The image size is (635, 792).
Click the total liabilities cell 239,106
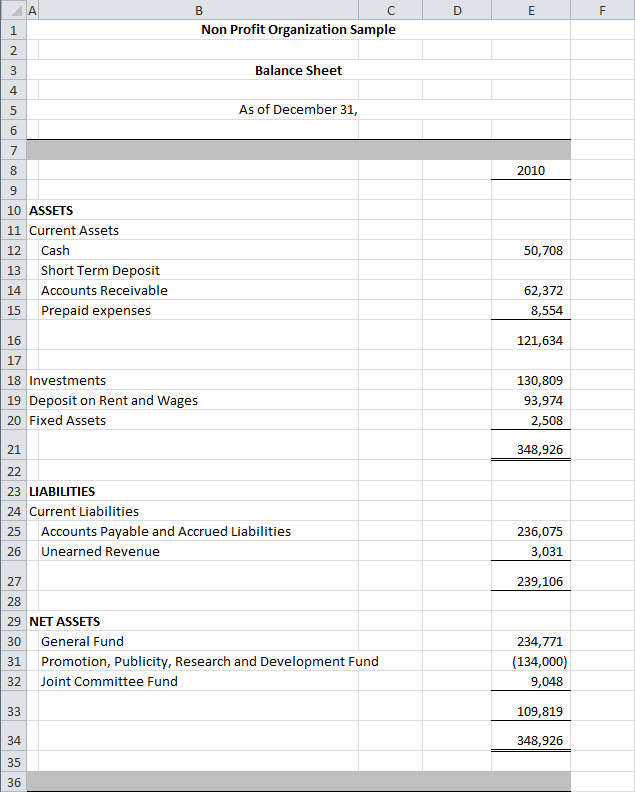[x=530, y=581]
